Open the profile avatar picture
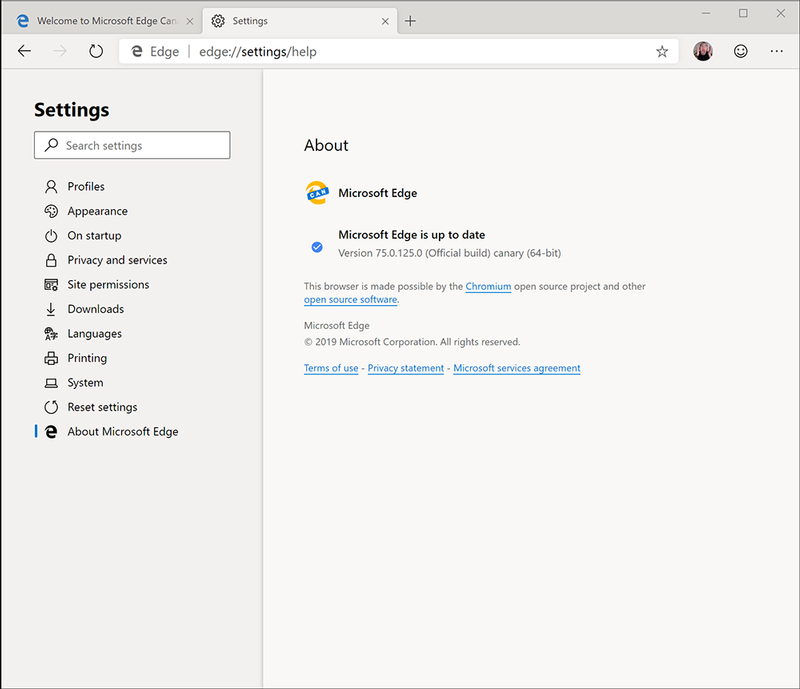The image size is (800, 689). 703,51
